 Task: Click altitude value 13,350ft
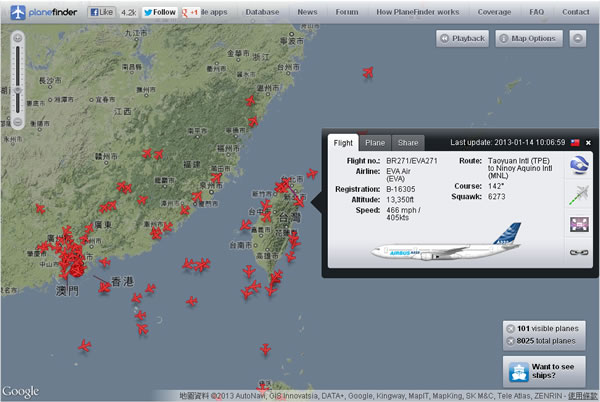pyautogui.click(x=399, y=199)
